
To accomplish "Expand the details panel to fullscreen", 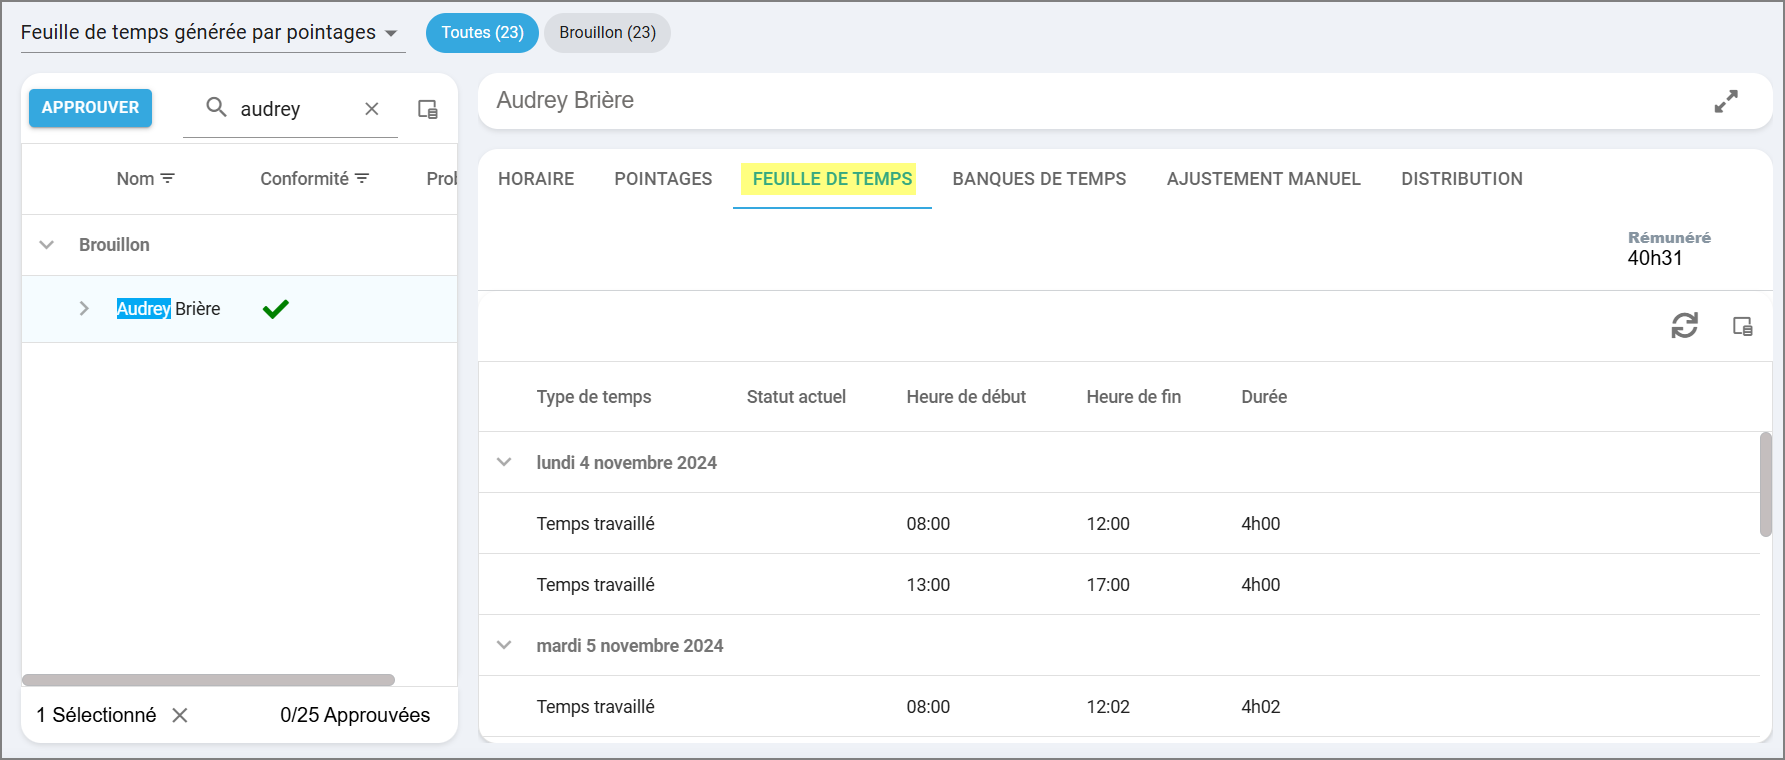I will click(1726, 101).
